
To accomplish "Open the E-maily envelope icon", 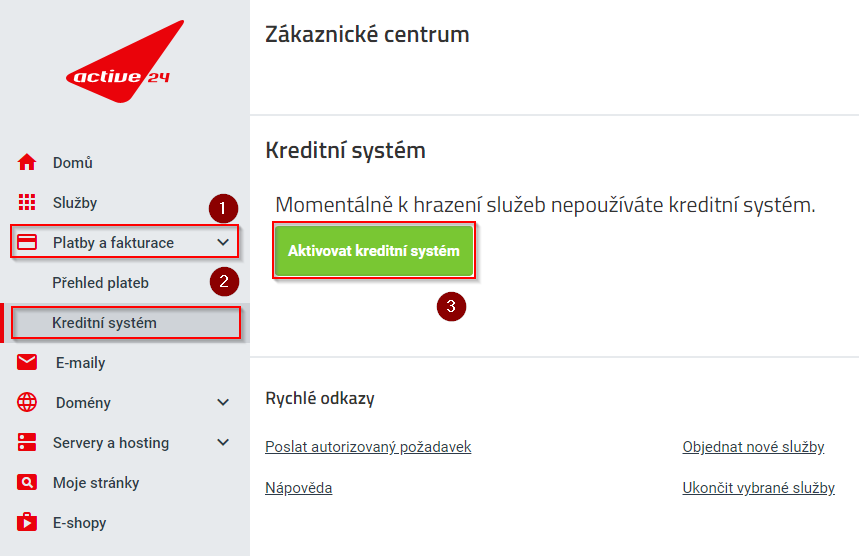I will pyautogui.click(x=27, y=362).
